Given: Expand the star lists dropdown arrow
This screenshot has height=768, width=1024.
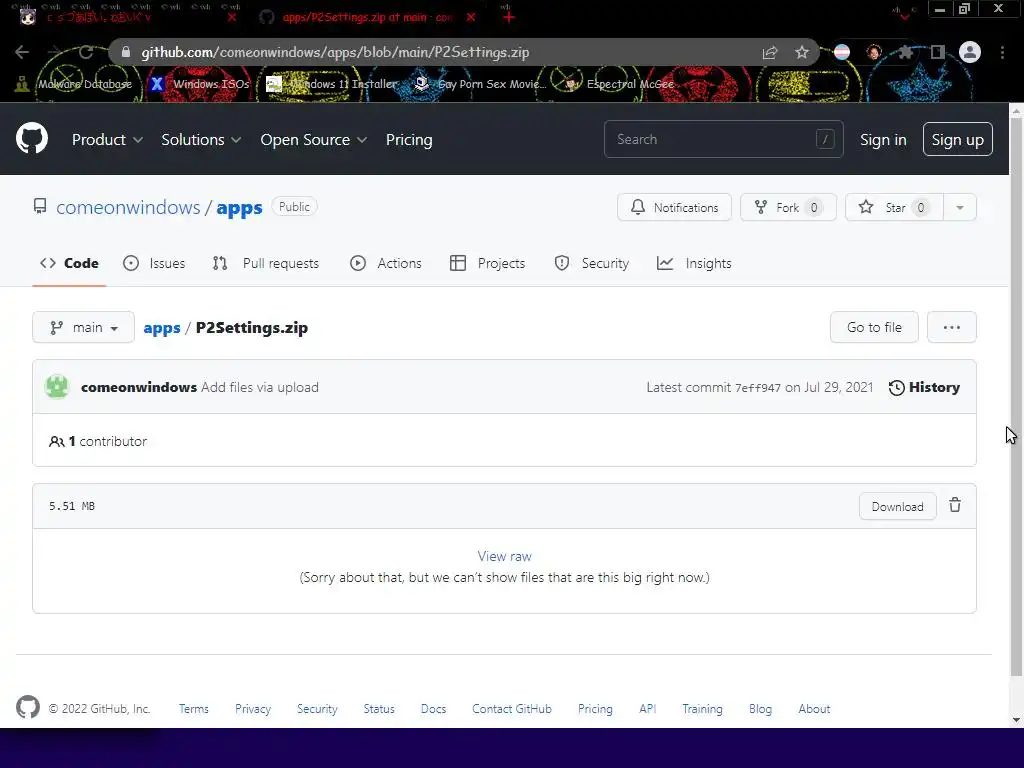Looking at the screenshot, I should coord(960,208).
